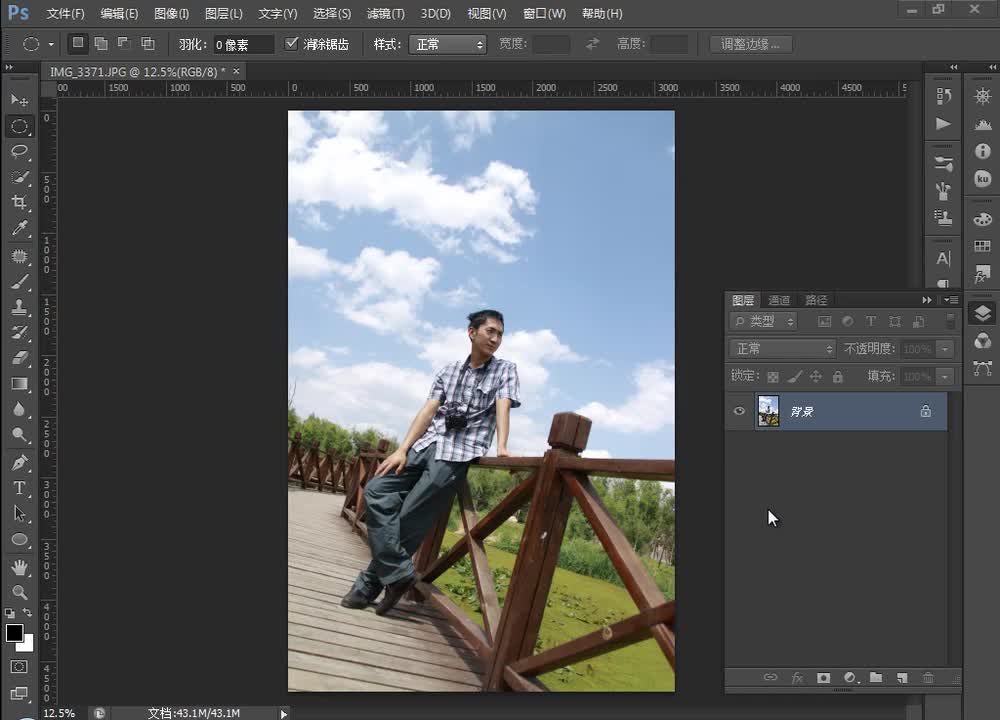Open the 滤镜(T) menu
The height and width of the screenshot is (720, 1000).
tap(385, 14)
